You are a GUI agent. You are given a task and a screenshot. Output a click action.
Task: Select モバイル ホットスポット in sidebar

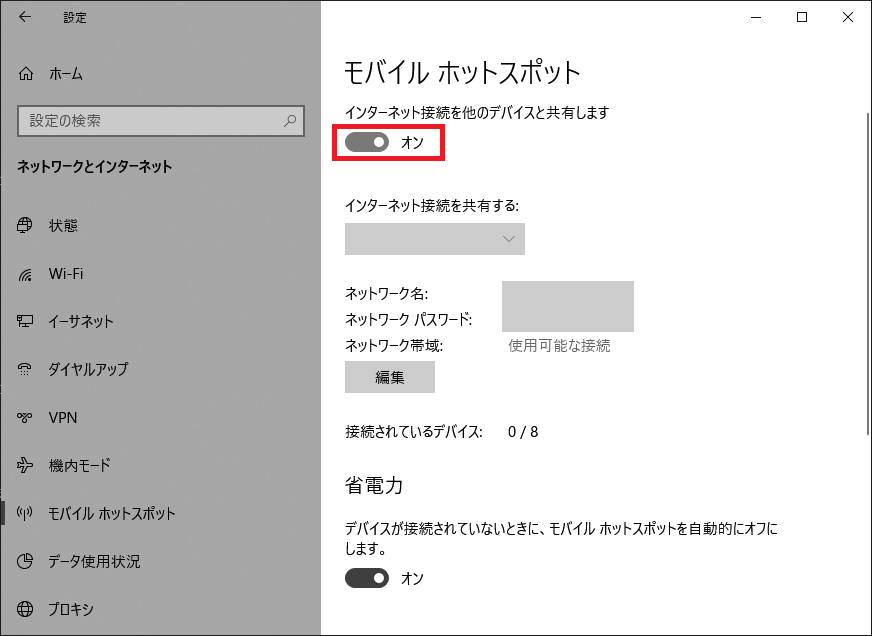coord(112,514)
